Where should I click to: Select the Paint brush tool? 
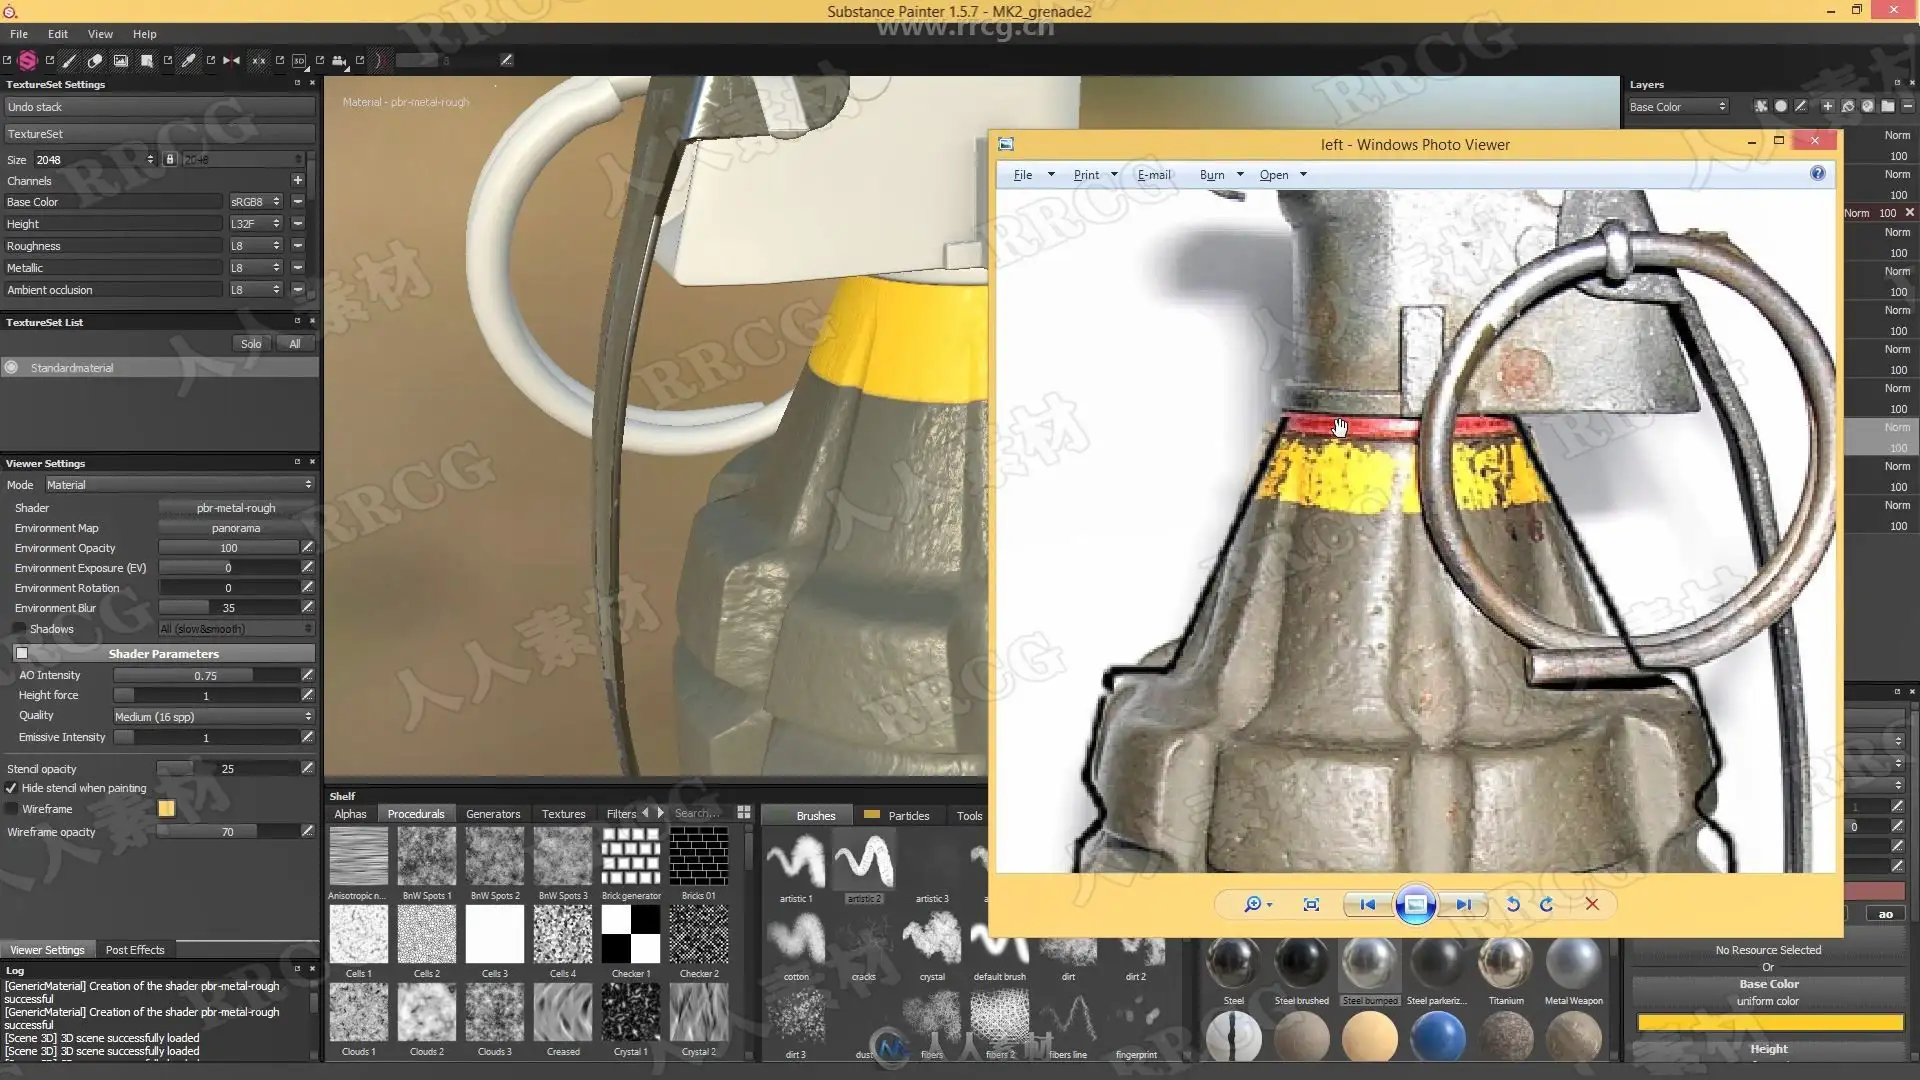pos(69,60)
